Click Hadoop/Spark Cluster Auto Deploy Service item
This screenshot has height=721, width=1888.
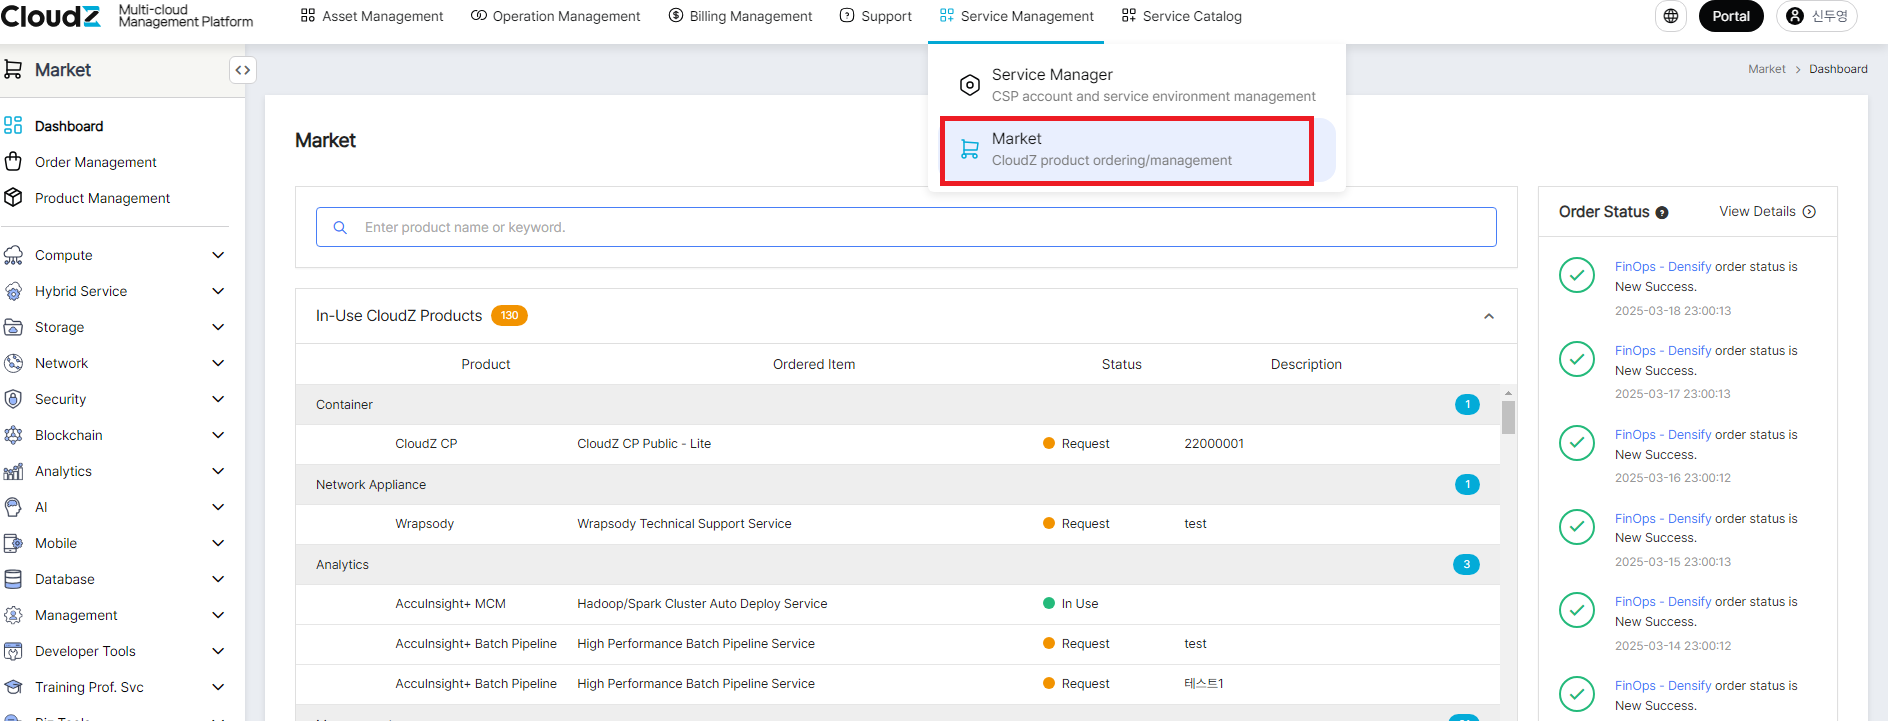[x=702, y=604]
